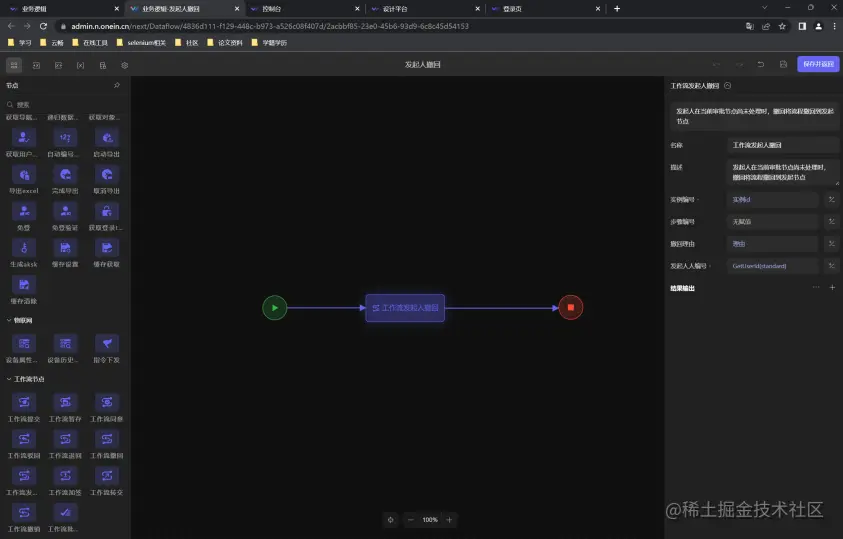Open the grid nodes view in toolbar
The width and height of the screenshot is (843, 539).
point(14,65)
